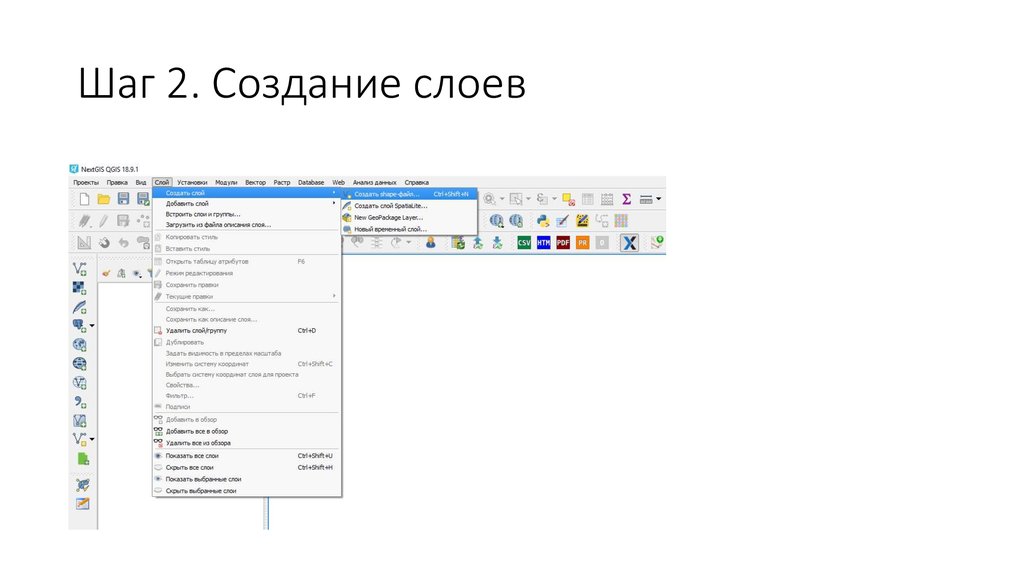The height and width of the screenshot is (574, 1024).
Task: Click the user account person icon
Action: click(430, 243)
